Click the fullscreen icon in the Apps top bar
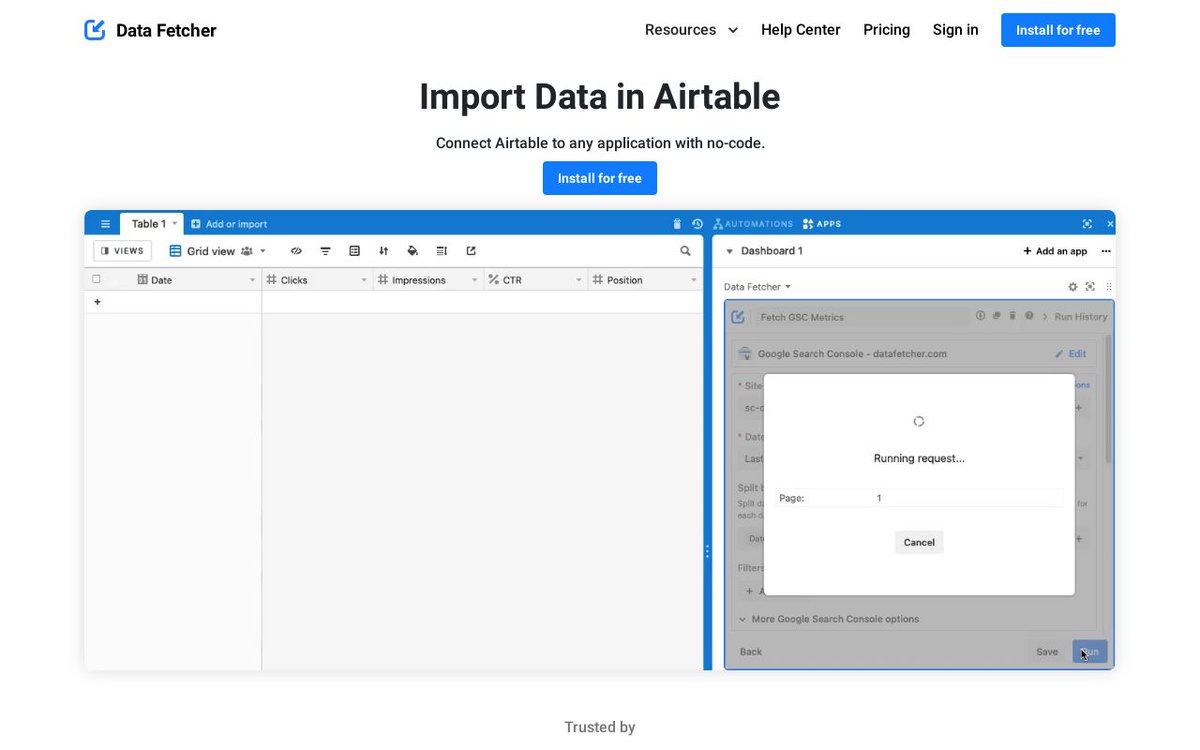This screenshot has width=1200, height=750. 1087,224
